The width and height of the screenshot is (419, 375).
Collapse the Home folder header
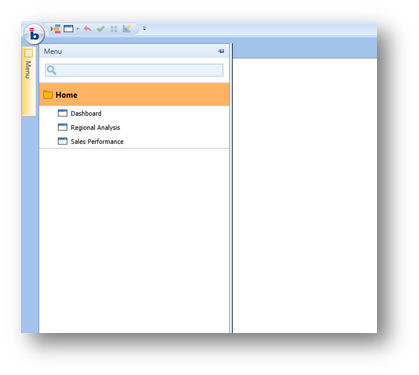coord(134,95)
